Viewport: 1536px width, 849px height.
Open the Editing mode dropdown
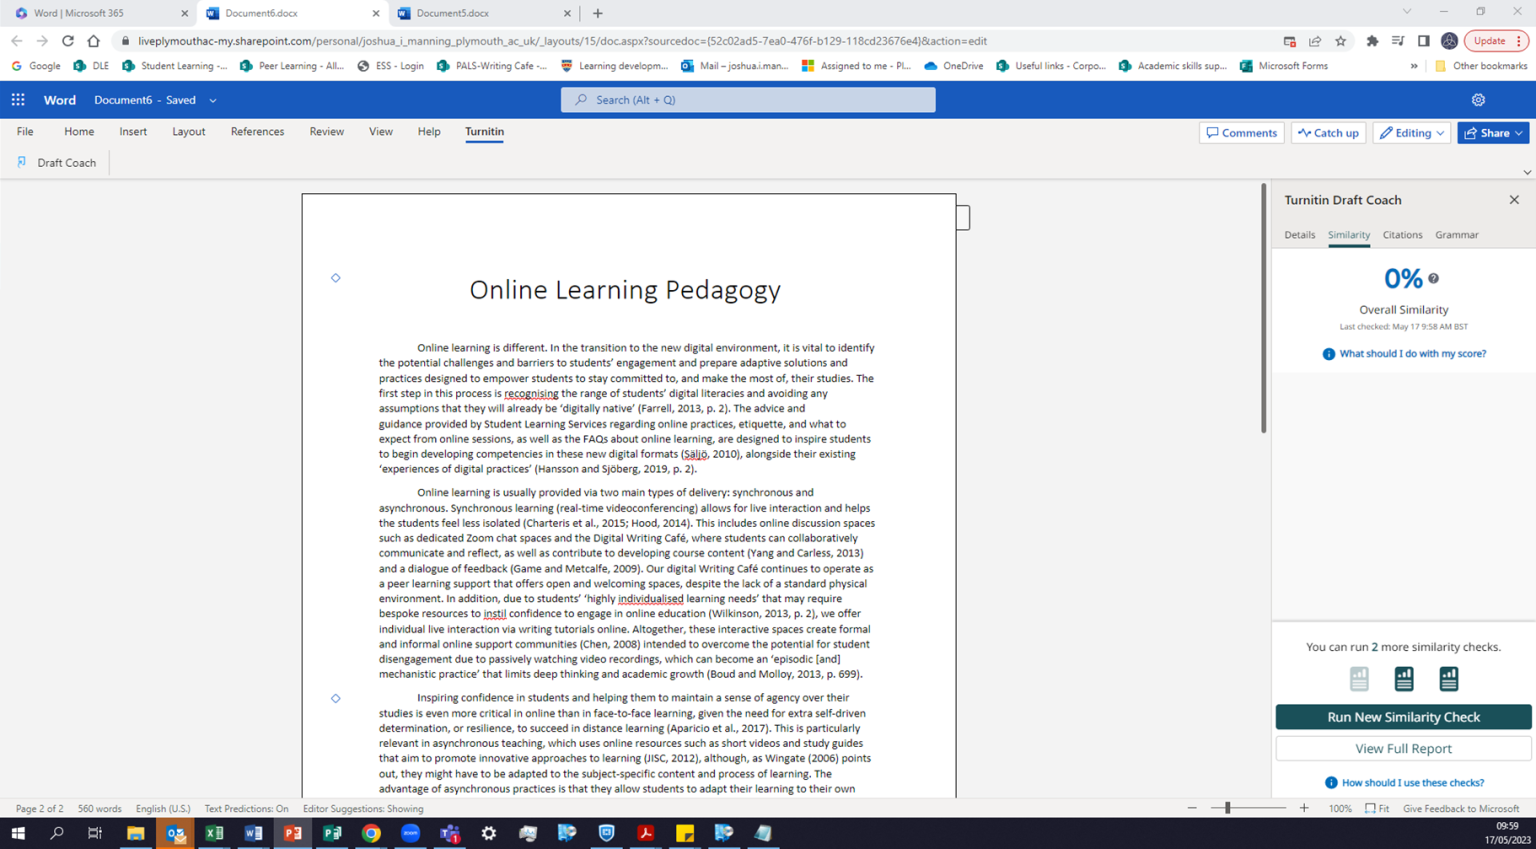click(1411, 132)
